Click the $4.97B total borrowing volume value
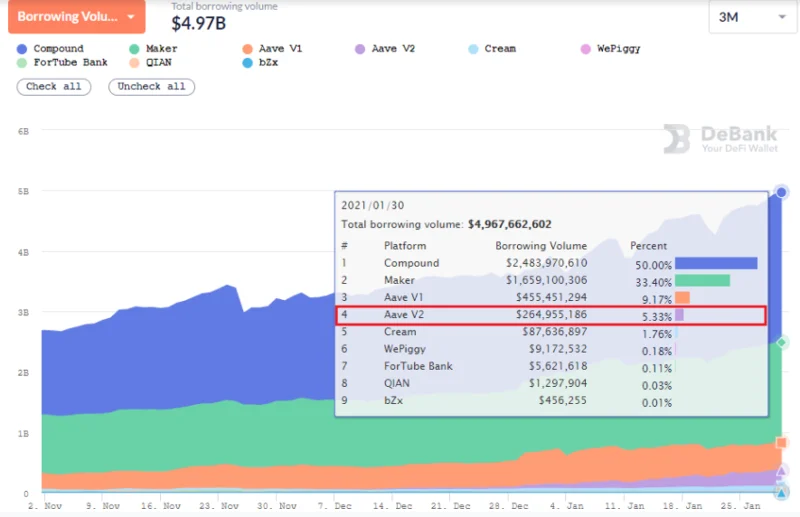800x517 pixels. pos(198,23)
